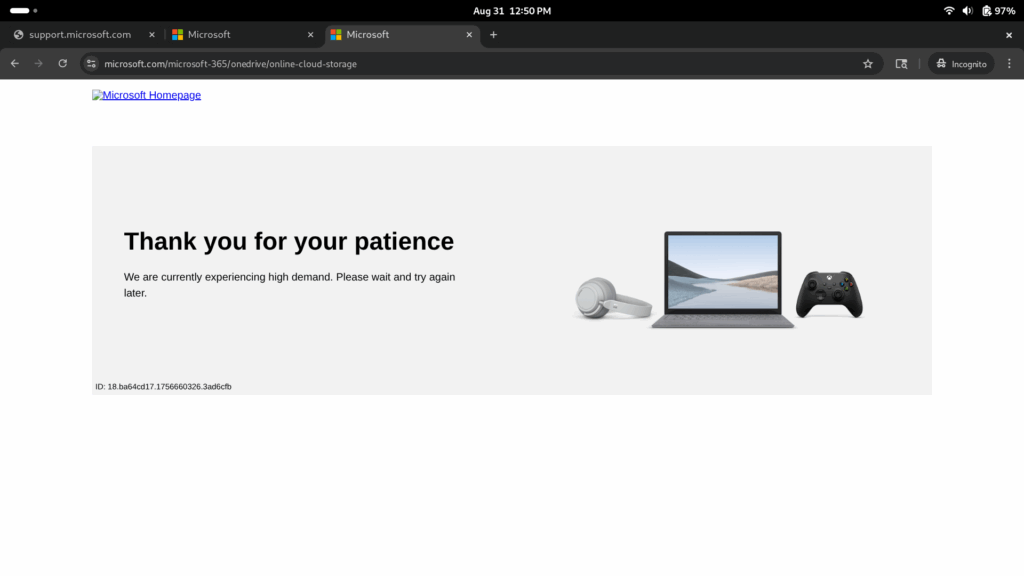Click the laptop image
The height and width of the screenshot is (576, 1024).
point(723,279)
